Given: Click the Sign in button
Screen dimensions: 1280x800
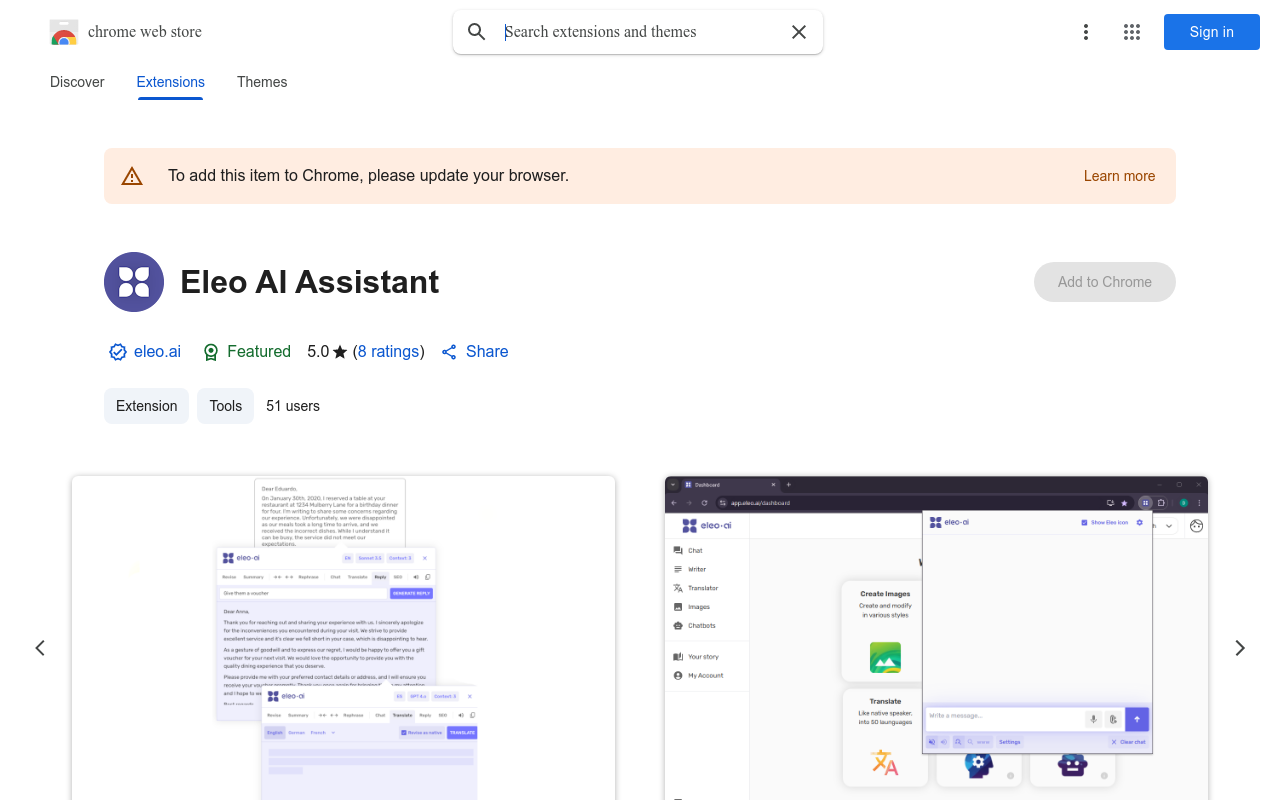Looking at the screenshot, I should (1212, 32).
